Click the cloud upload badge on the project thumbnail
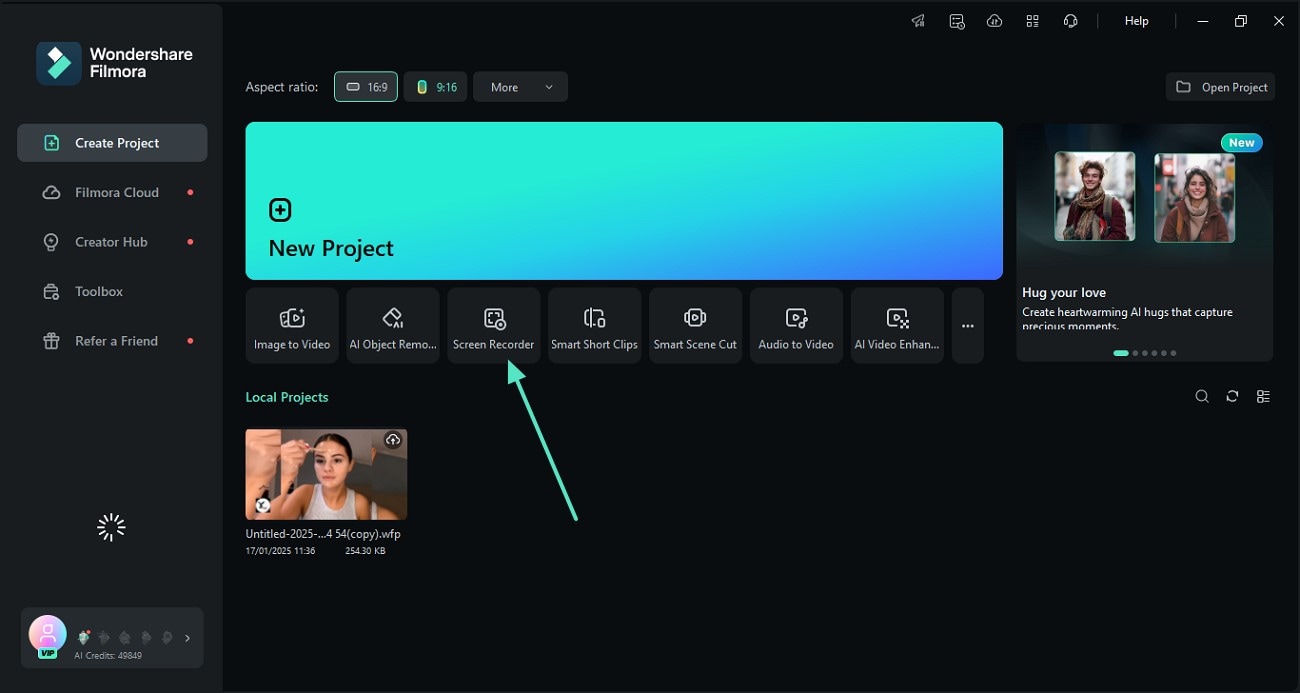Image resolution: width=1300 pixels, height=693 pixels. click(x=393, y=440)
